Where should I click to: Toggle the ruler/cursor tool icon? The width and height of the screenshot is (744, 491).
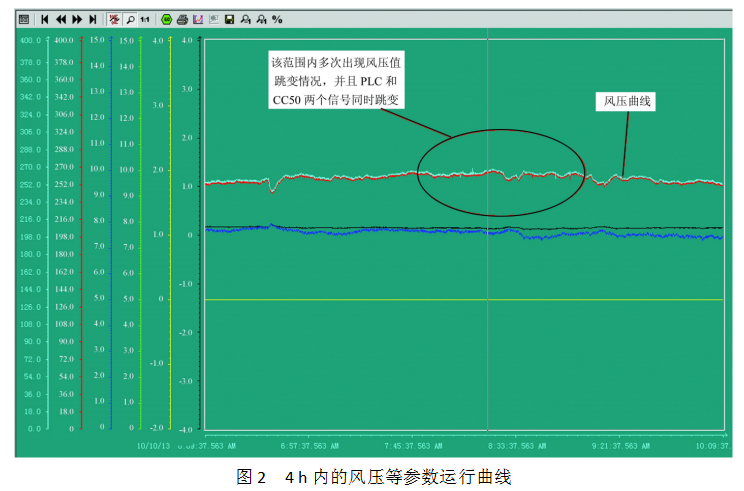114,19
